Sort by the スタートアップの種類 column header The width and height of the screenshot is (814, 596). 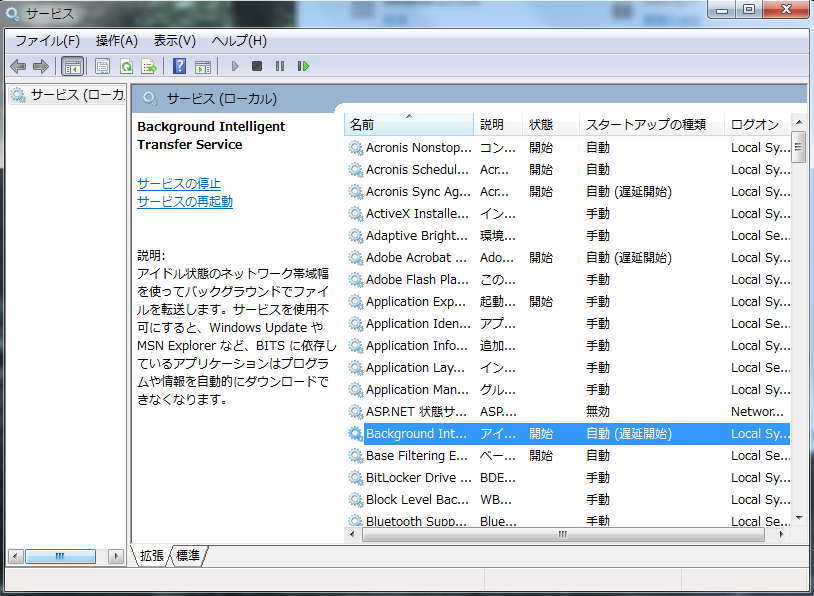coord(652,125)
